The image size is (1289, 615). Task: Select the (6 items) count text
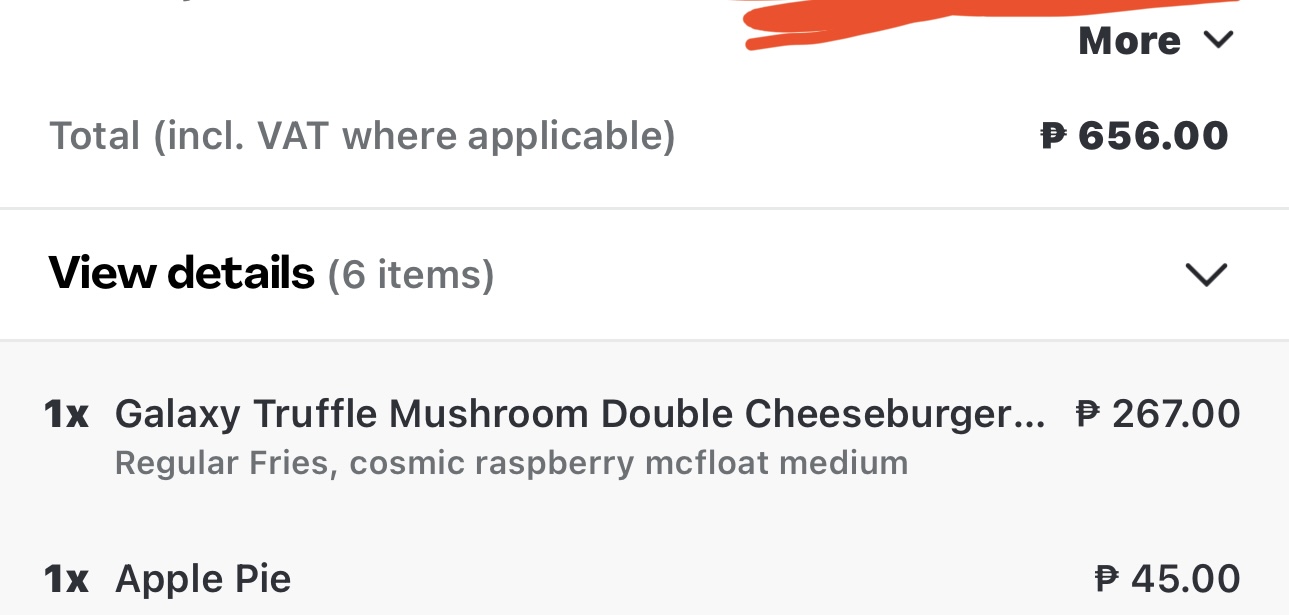(411, 275)
